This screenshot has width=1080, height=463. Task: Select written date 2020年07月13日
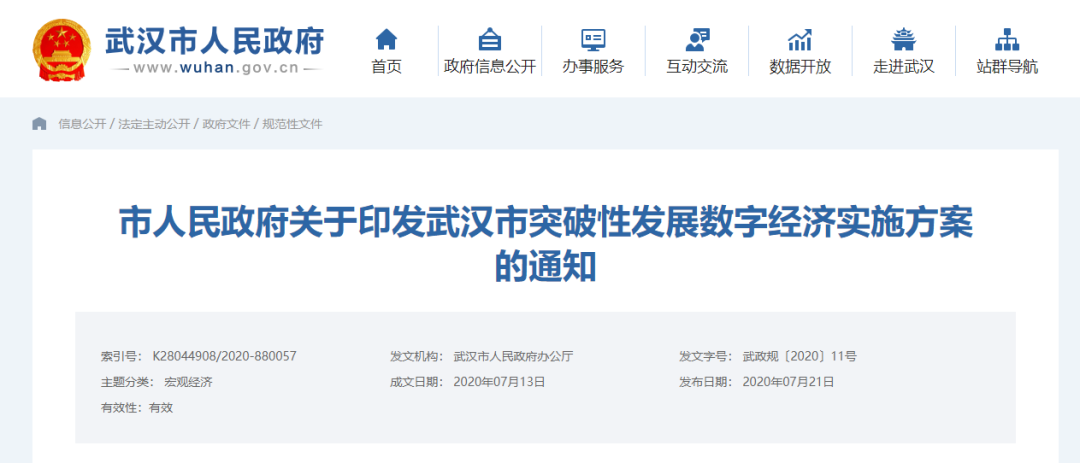tap(499, 382)
